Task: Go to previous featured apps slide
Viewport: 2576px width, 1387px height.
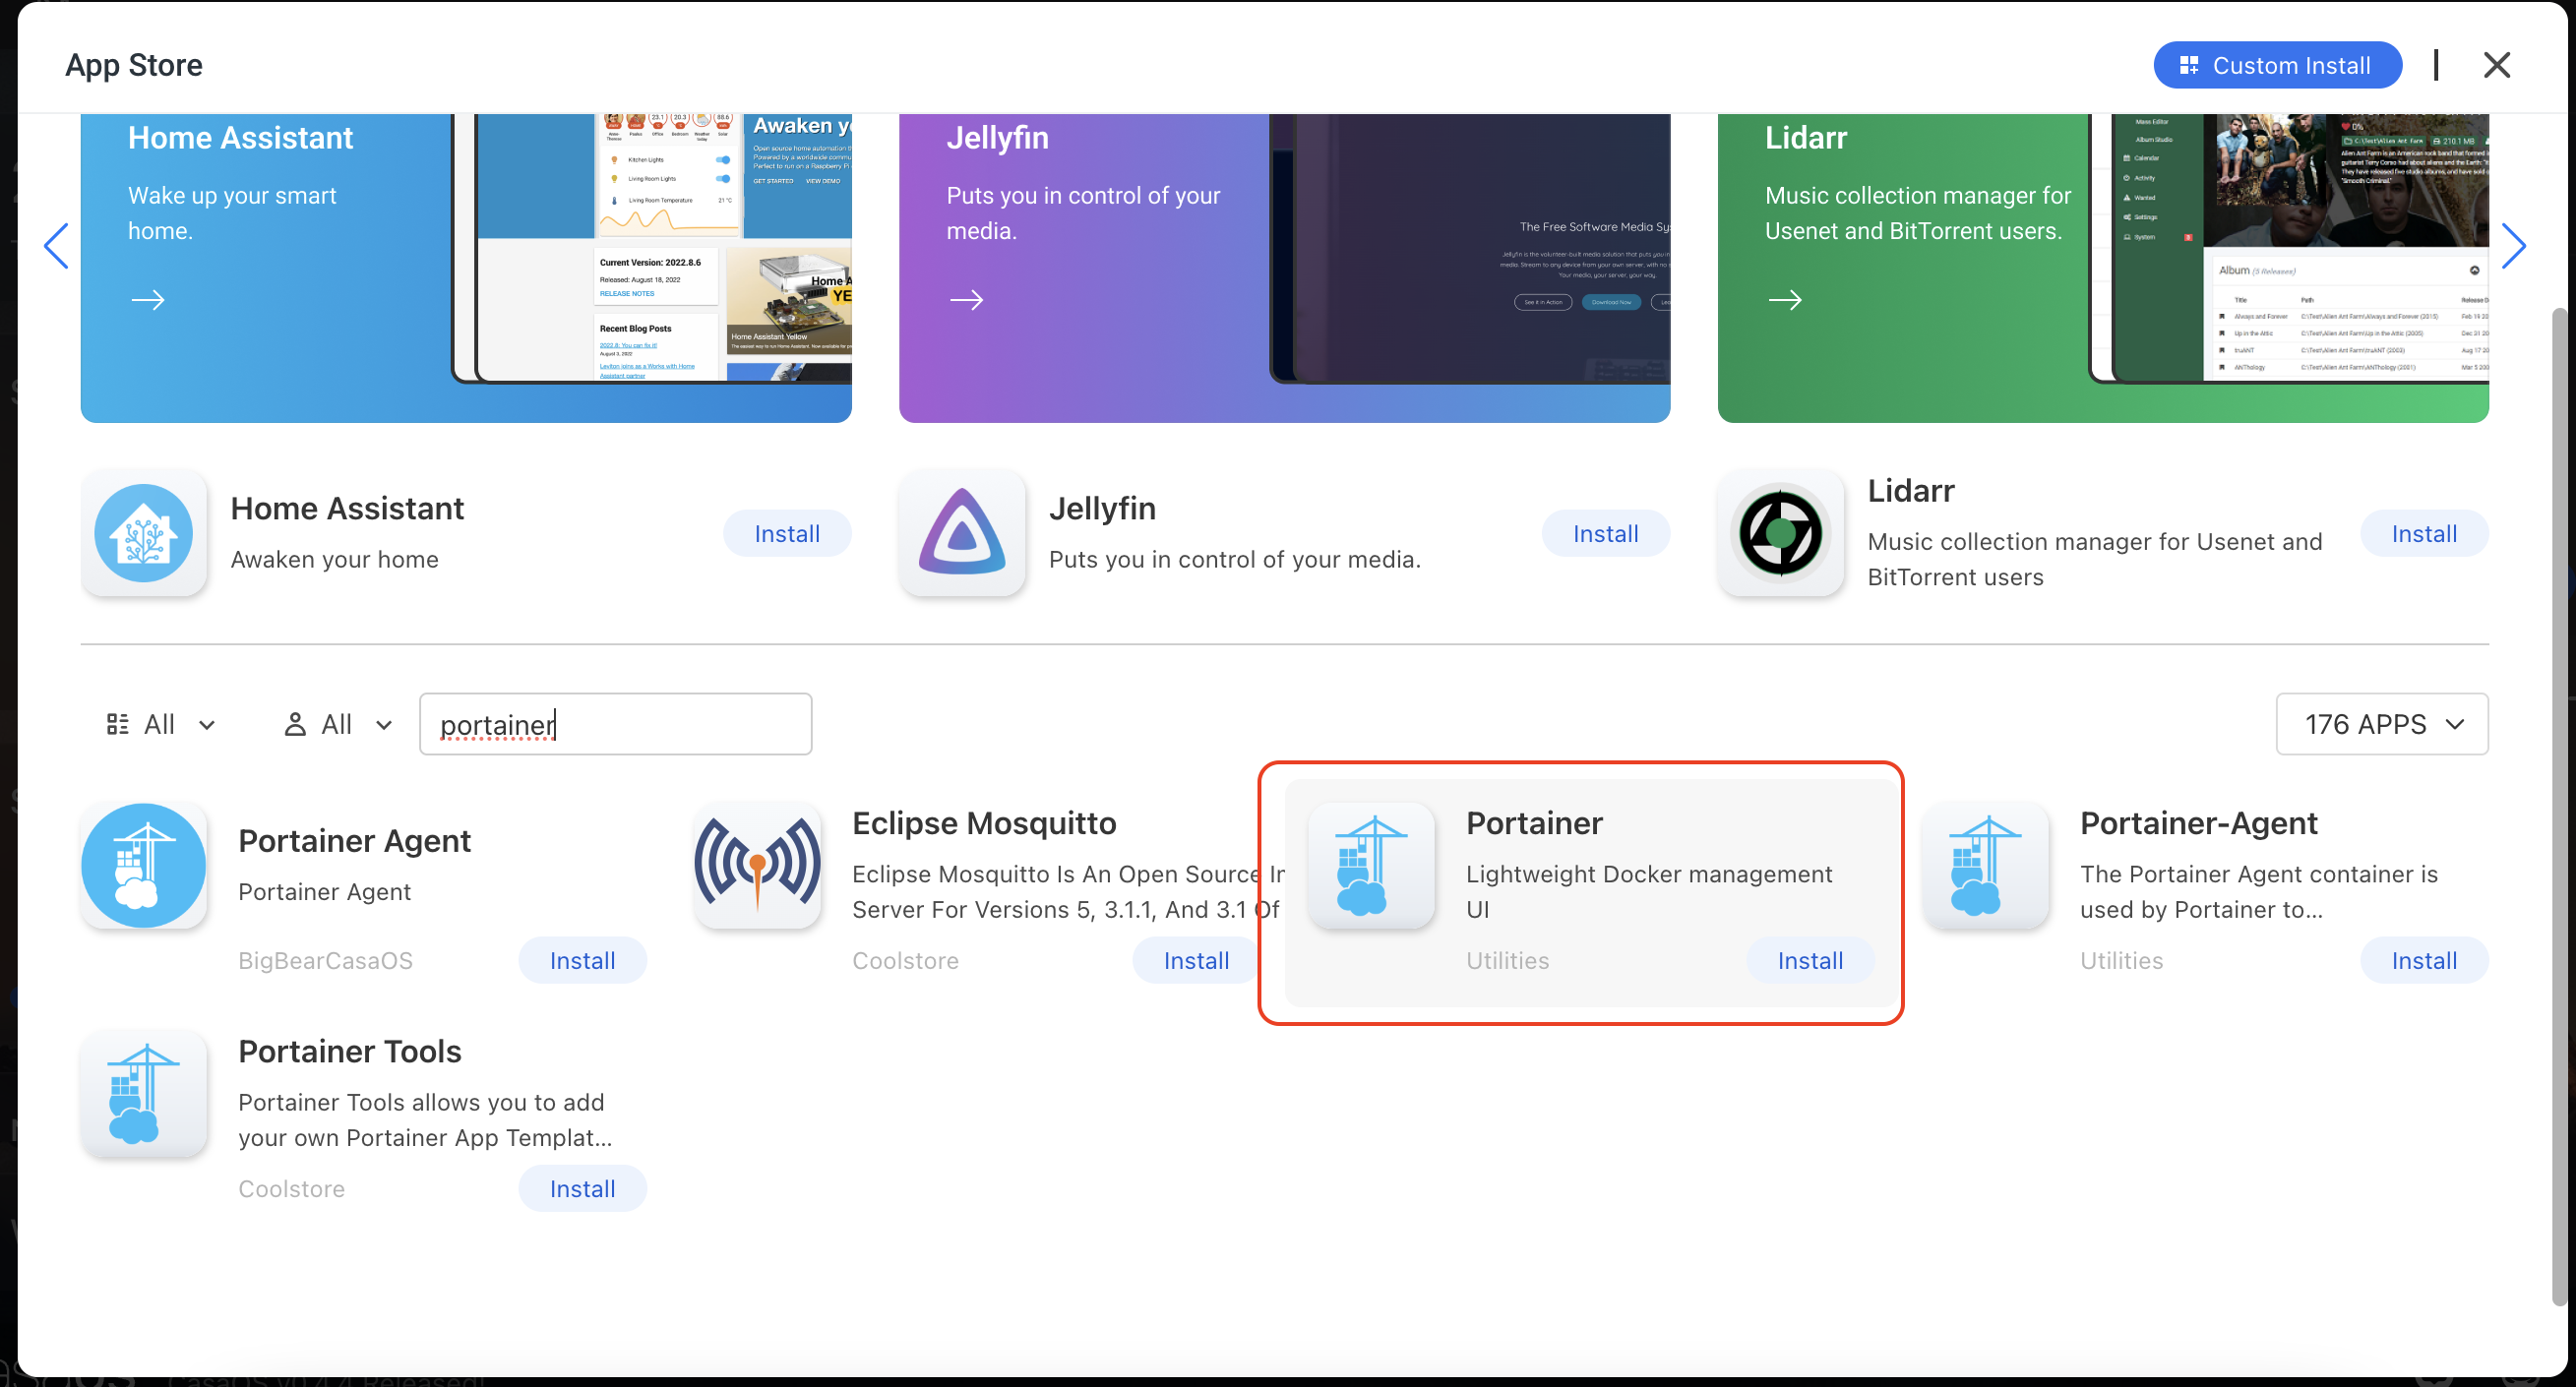Action: point(57,246)
